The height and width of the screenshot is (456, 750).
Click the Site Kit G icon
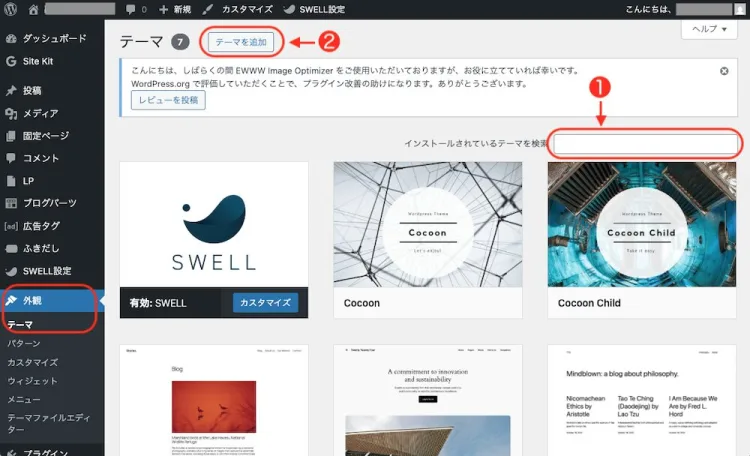tap(11, 61)
